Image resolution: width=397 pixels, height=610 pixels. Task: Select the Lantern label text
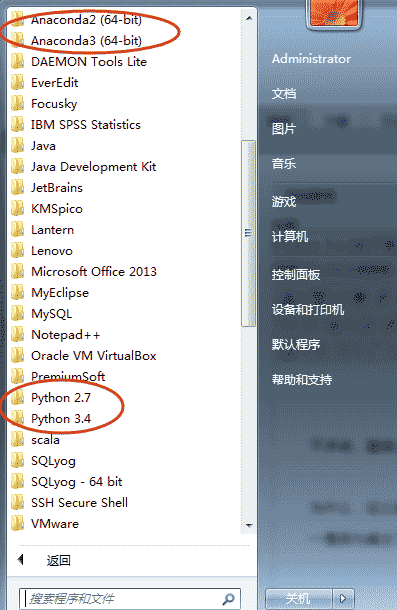(53, 230)
